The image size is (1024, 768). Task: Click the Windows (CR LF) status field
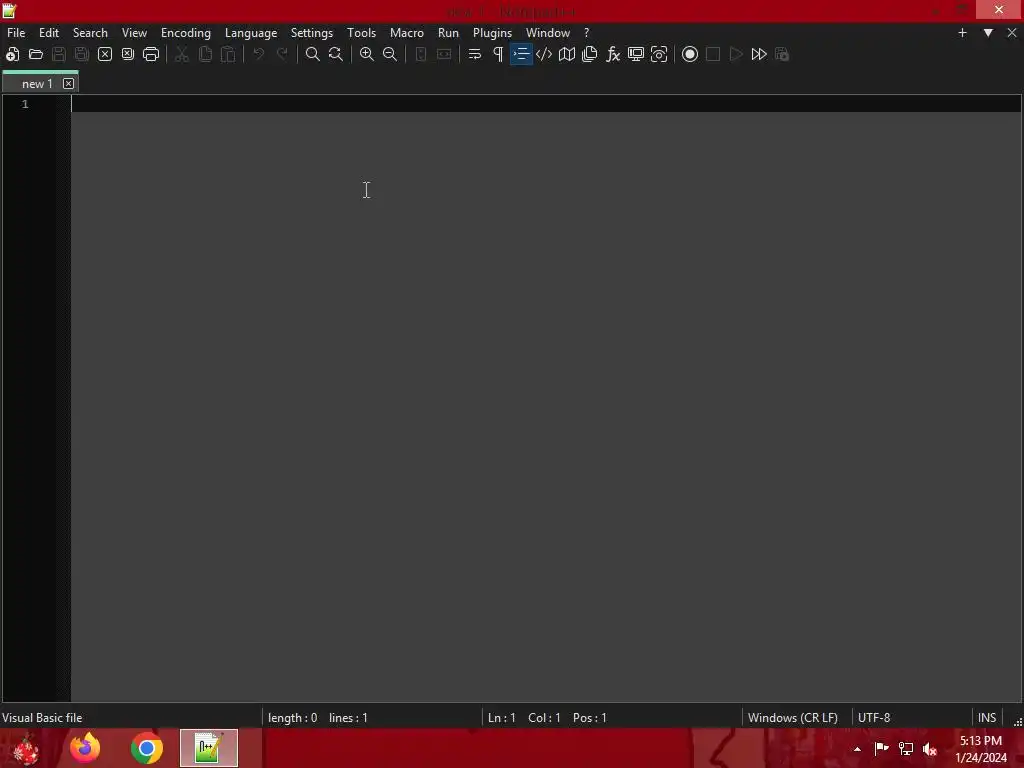(x=793, y=718)
